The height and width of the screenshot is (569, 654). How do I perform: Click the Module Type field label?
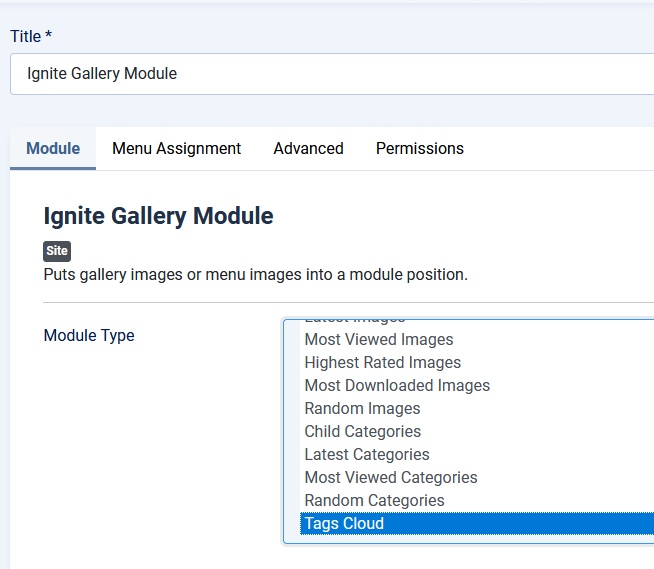[89, 336]
